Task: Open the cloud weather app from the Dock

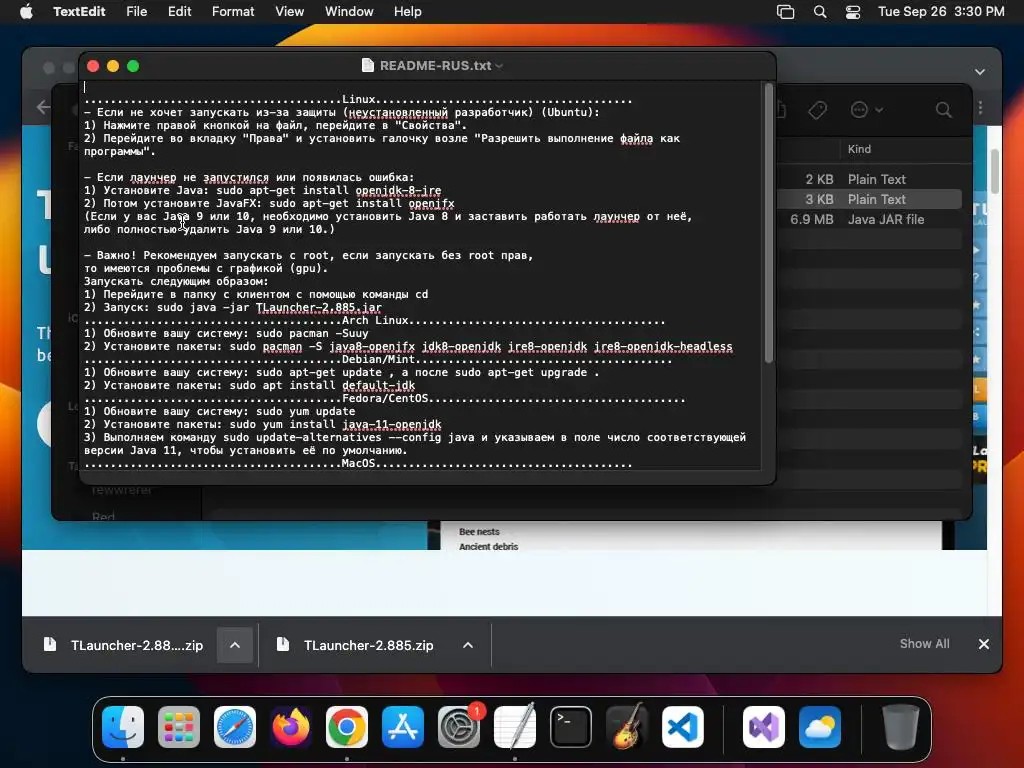Action: (820, 727)
